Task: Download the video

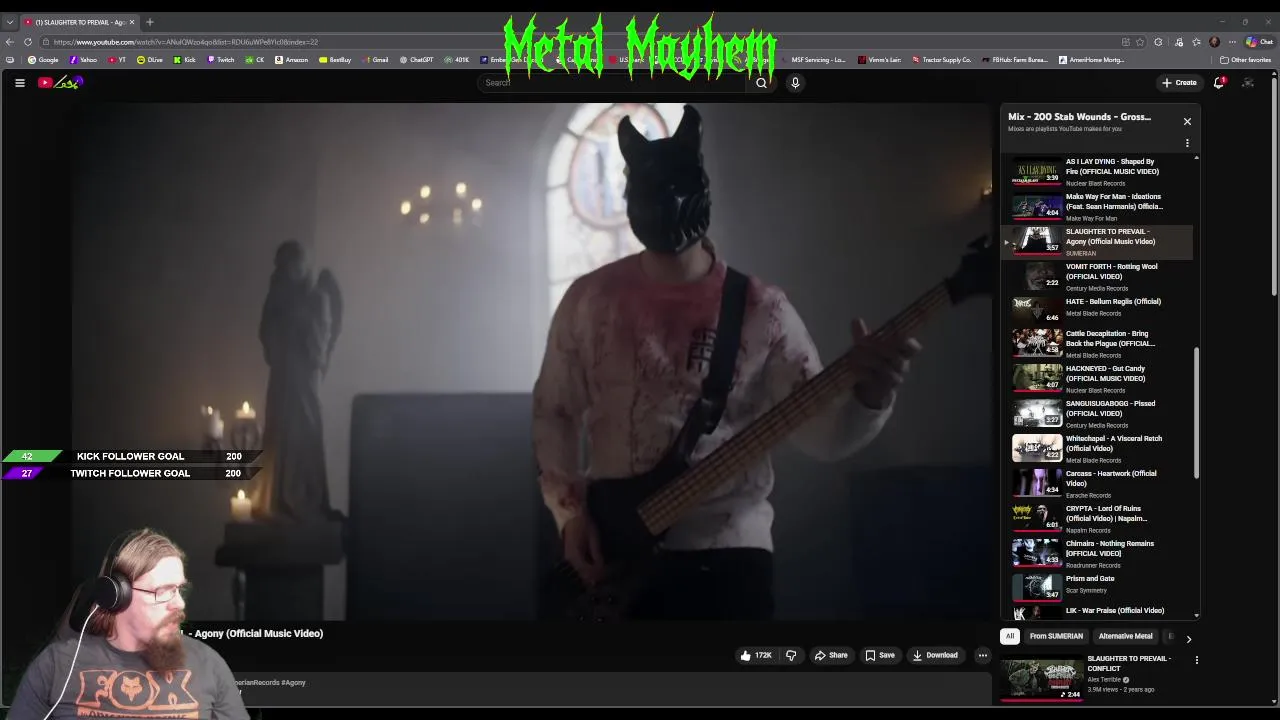Action: point(935,655)
